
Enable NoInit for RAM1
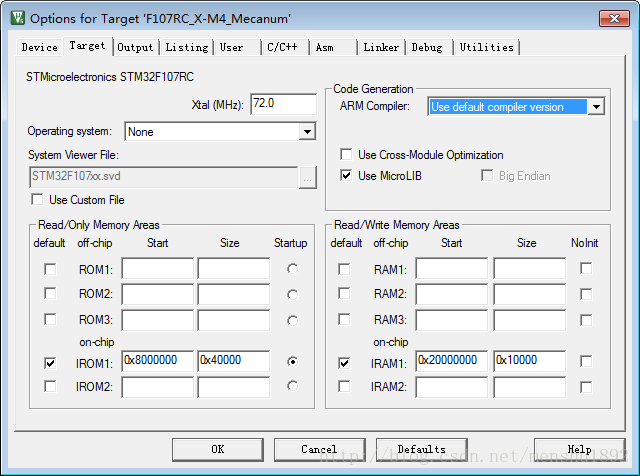click(x=586, y=269)
